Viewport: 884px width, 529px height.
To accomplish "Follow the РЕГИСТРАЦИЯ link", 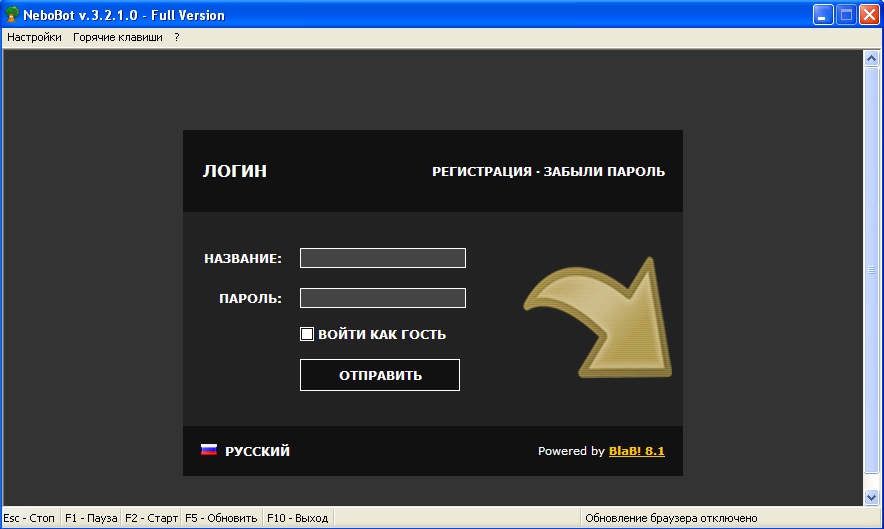I will [x=481, y=172].
